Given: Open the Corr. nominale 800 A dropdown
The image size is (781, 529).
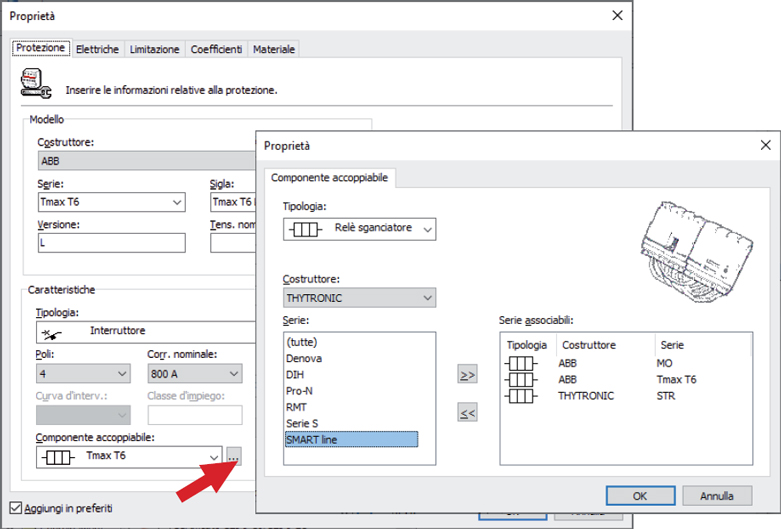Looking at the screenshot, I should click(195, 374).
